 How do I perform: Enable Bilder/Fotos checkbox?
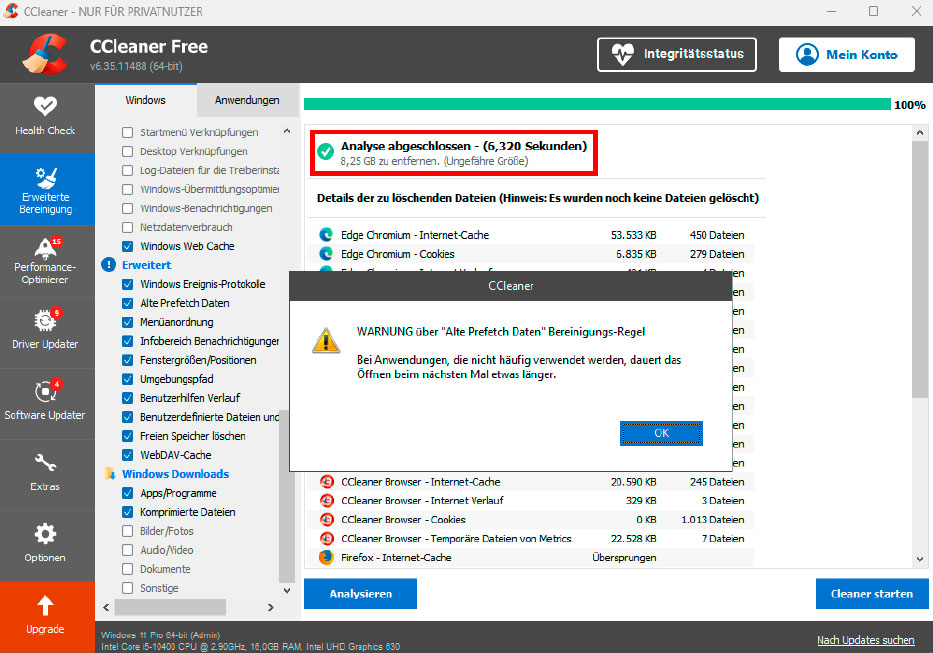point(127,531)
